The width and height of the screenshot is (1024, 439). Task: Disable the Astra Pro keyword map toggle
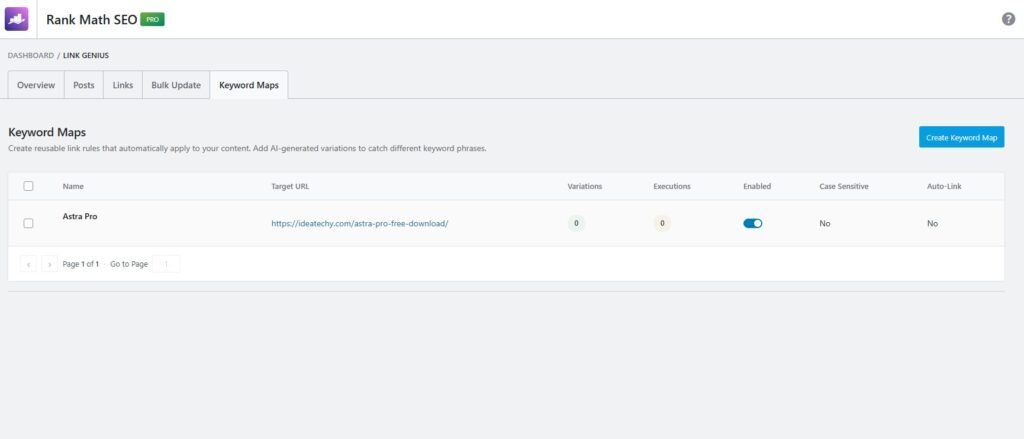[x=752, y=223]
